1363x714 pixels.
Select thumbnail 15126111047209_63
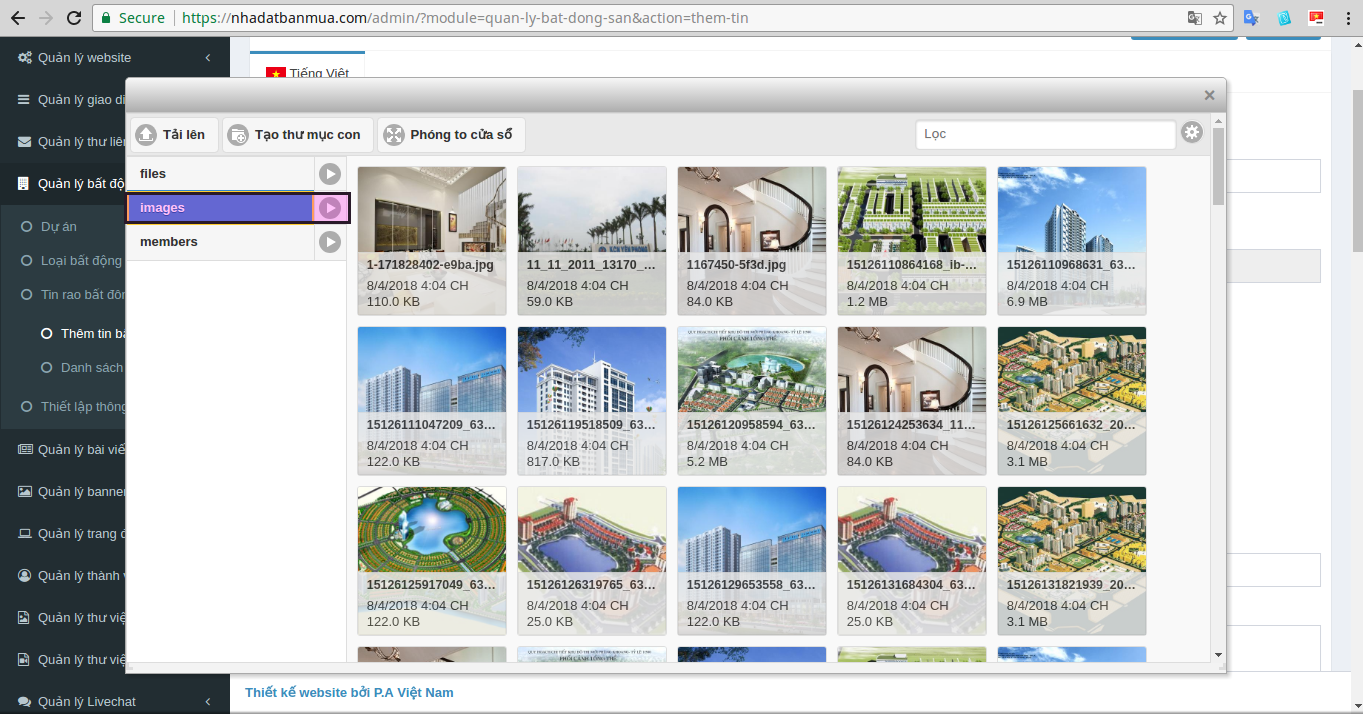pos(432,401)
